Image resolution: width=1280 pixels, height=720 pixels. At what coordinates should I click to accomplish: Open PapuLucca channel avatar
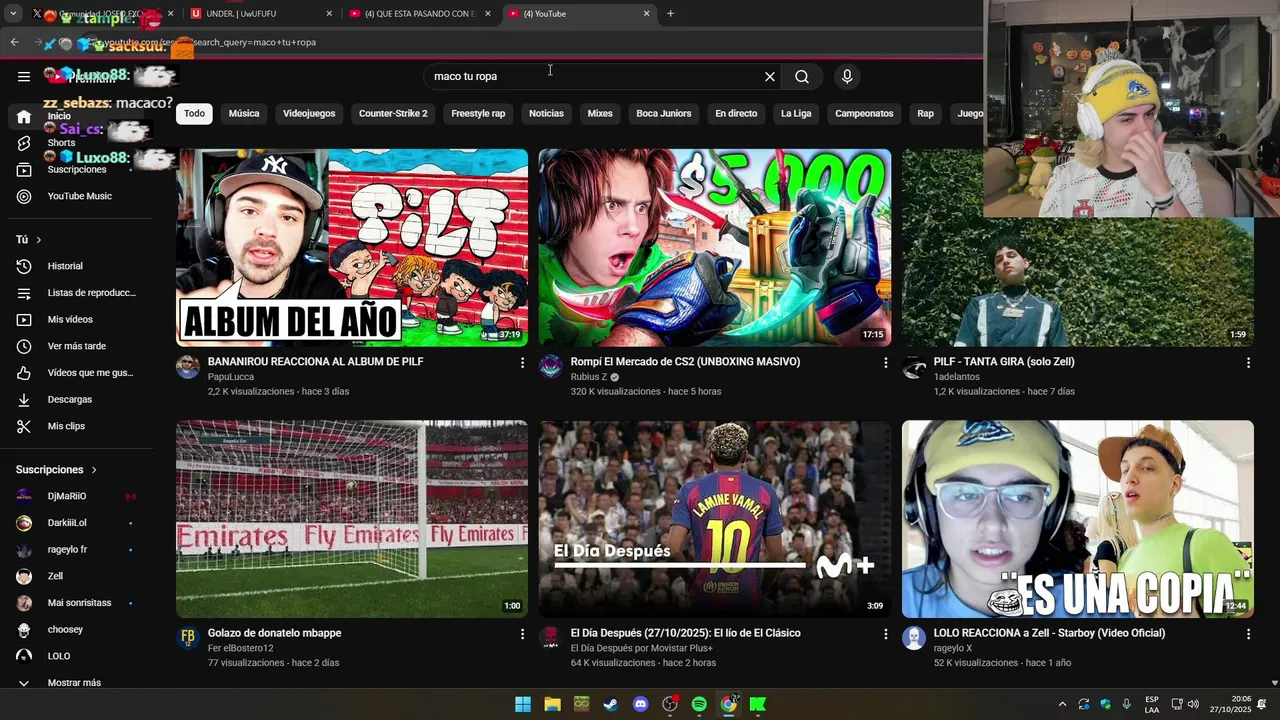point(188,367)
